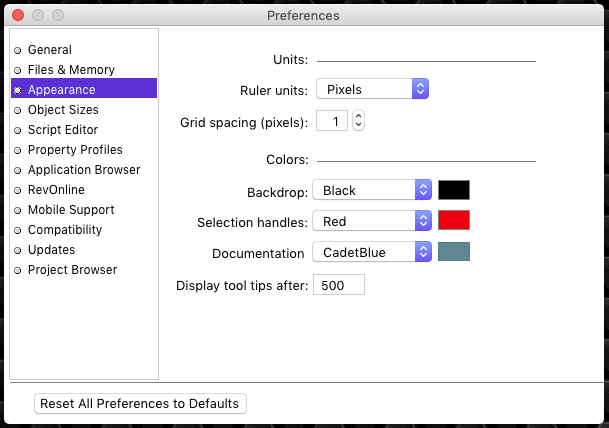The height and width of the screenshot is (428, 609).
Task: Click the Object Sizes bullet icon
Action: 18,110
